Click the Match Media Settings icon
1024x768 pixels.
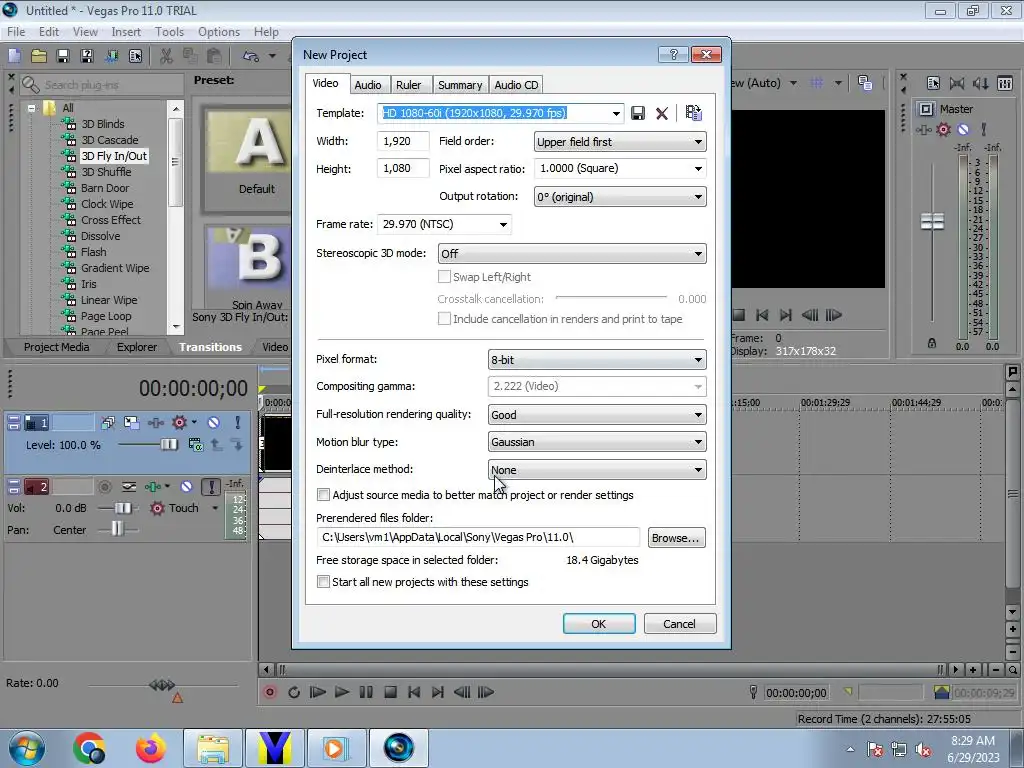(x=694, y=113)
